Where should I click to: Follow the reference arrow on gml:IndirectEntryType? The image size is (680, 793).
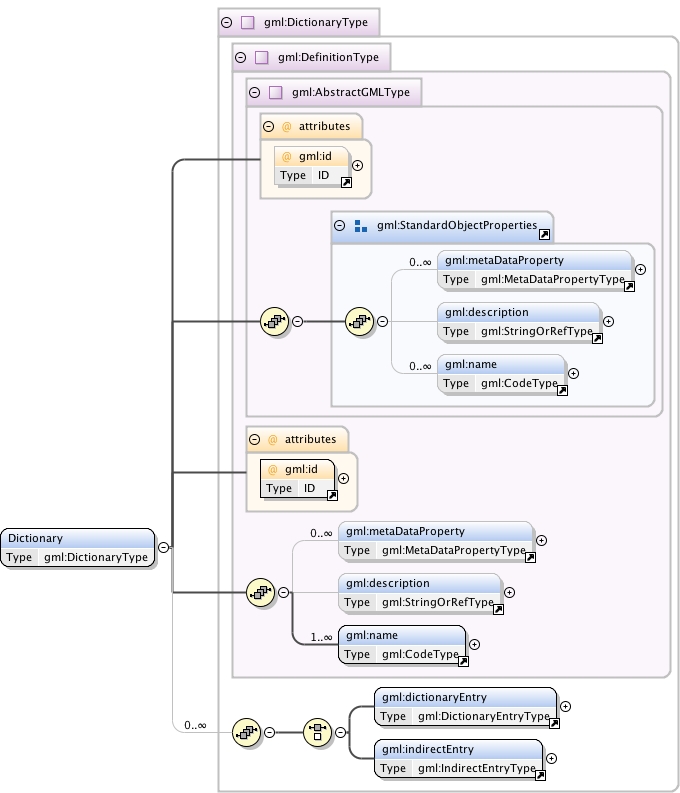540,775
